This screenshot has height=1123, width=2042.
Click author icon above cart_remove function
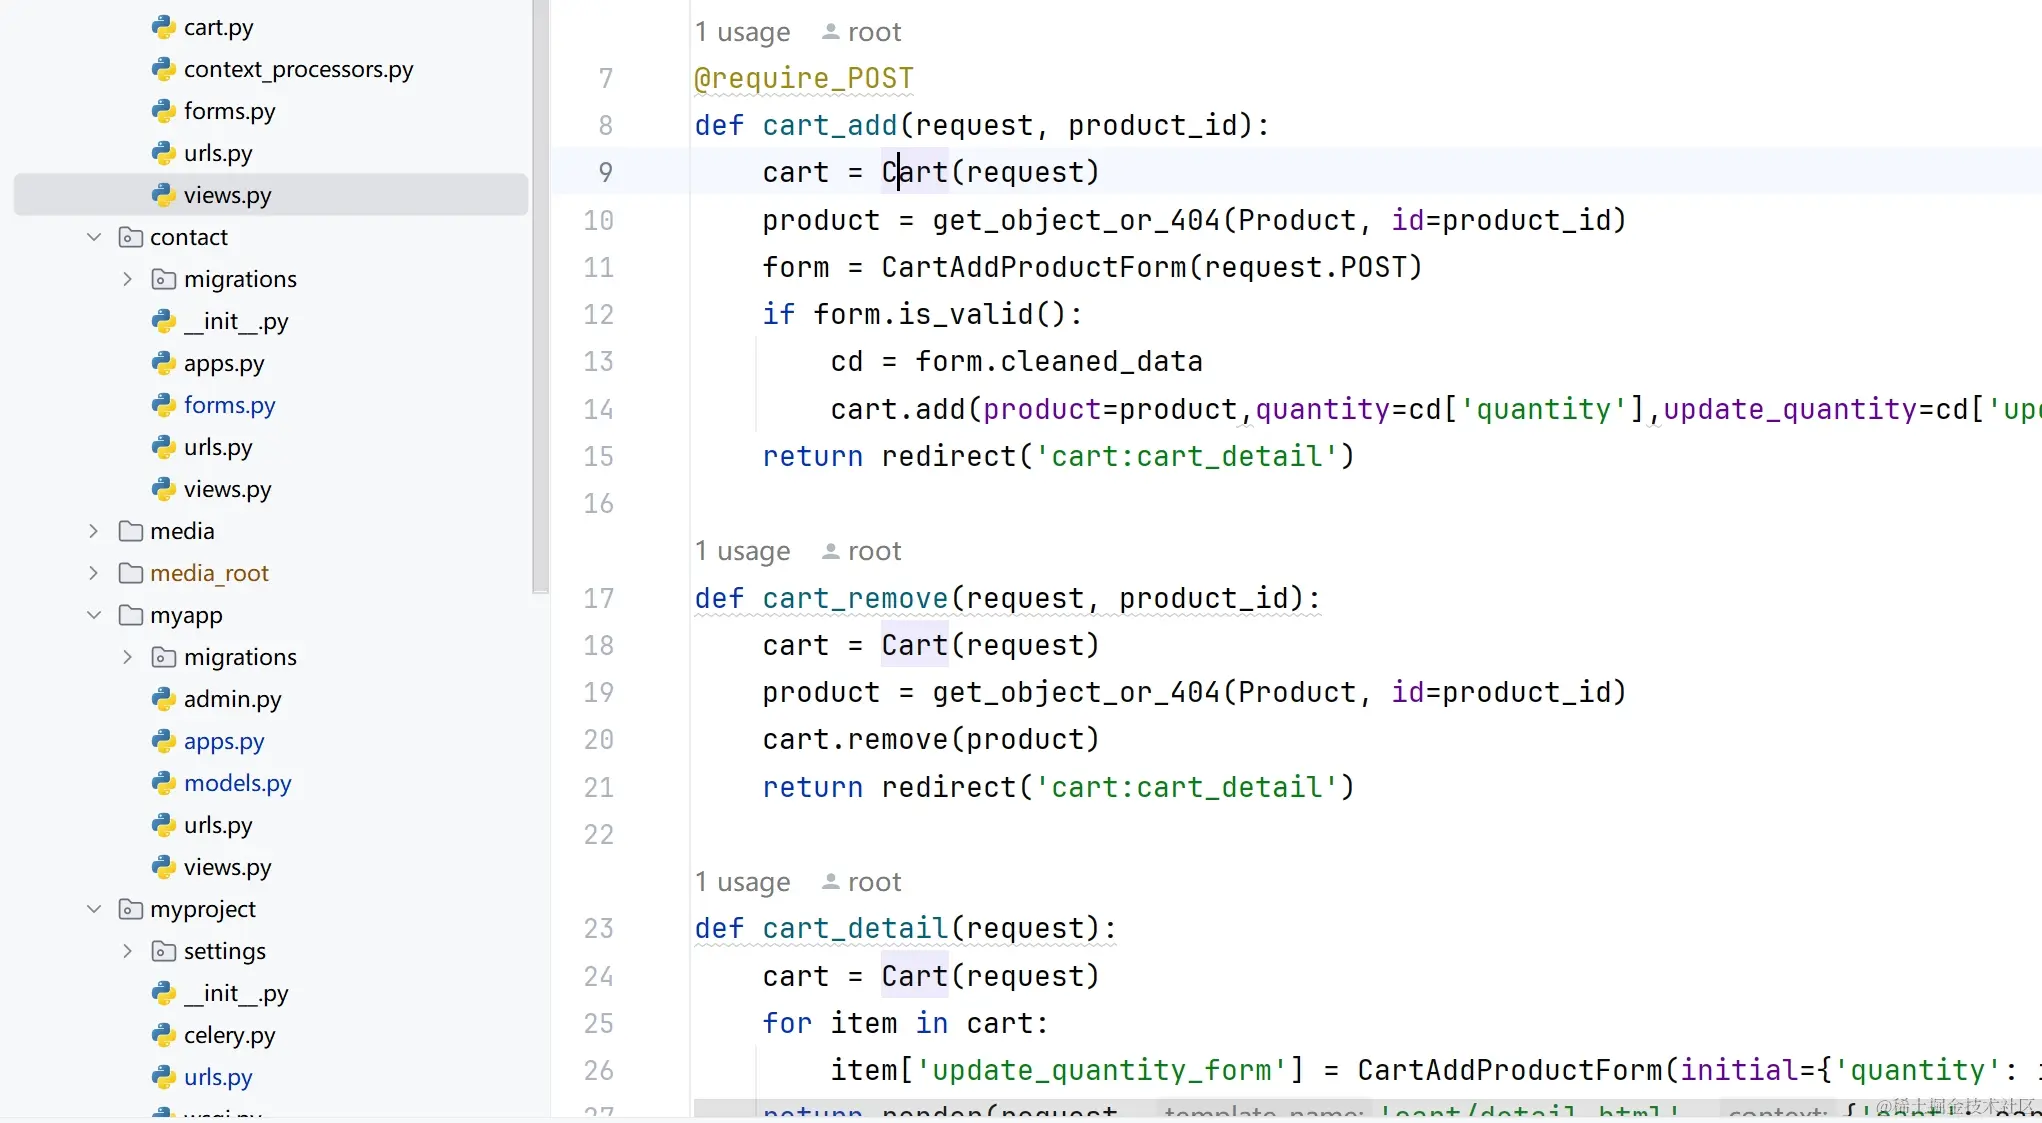click(x=830, y=551)
